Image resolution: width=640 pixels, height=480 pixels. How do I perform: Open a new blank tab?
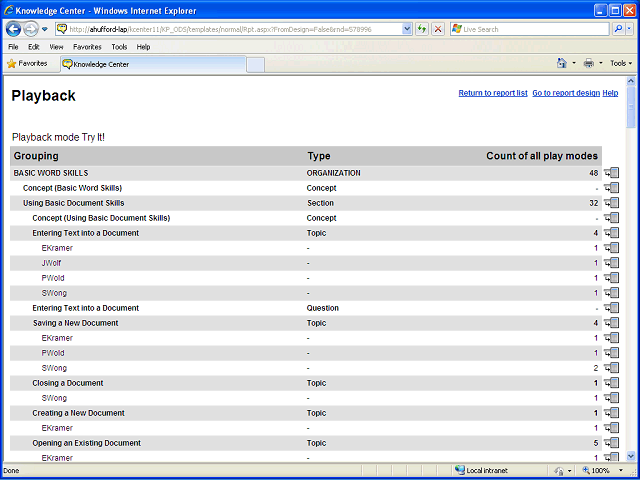[256, 65]
